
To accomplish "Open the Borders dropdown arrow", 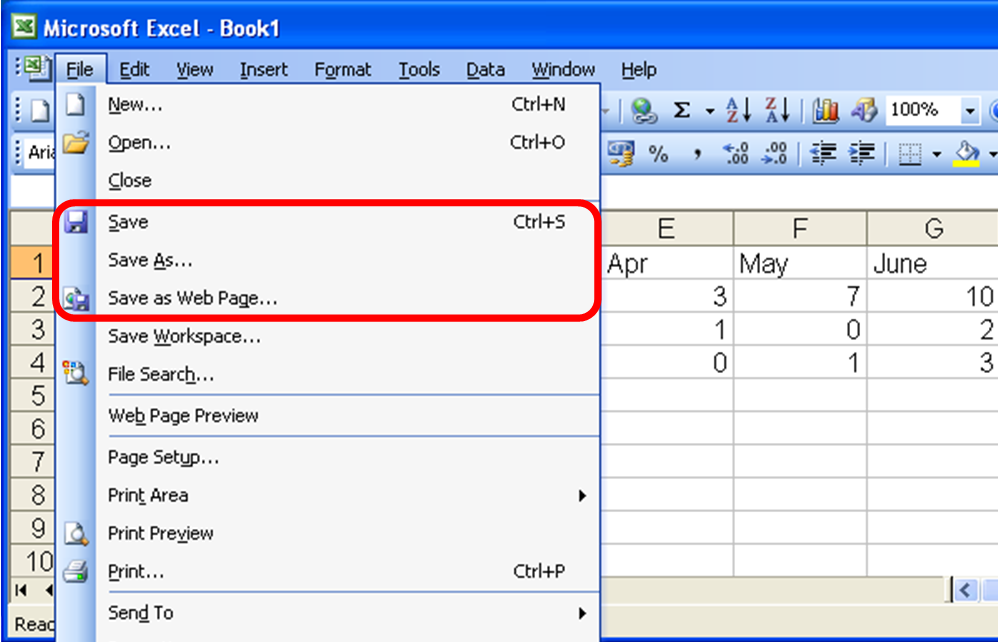I will pos(937,152).
